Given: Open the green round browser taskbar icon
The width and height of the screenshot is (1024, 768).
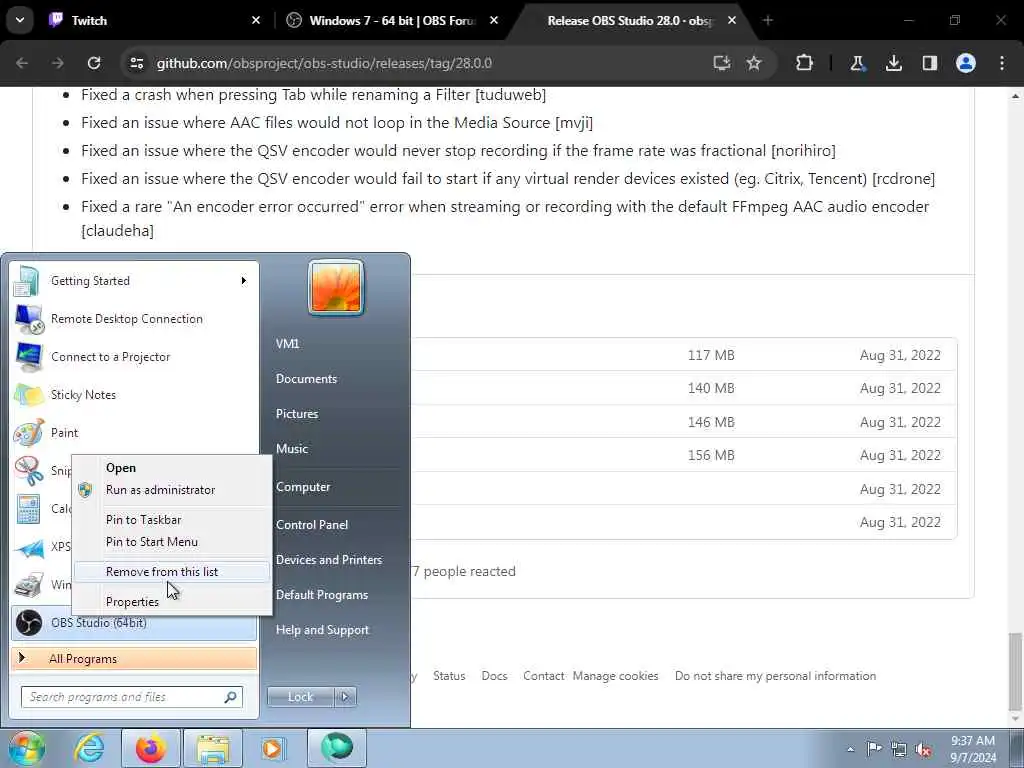Looking at the screenshot, I should (x=337, y=747).
